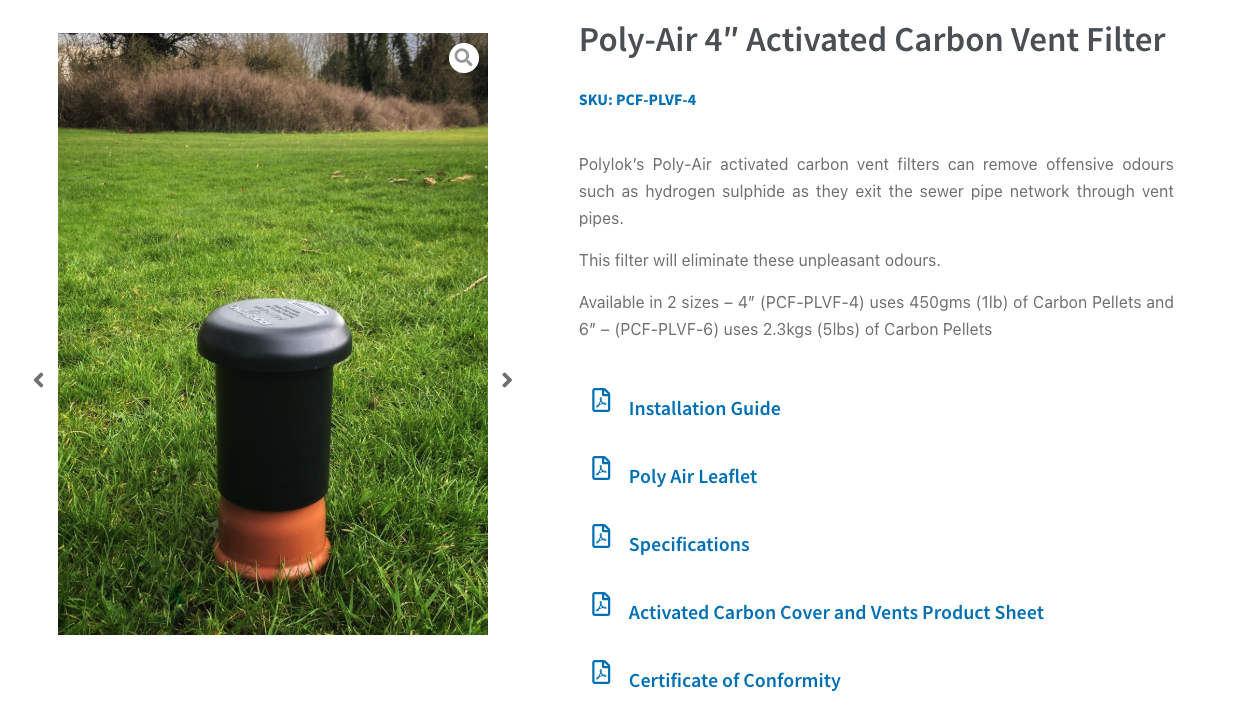The height and width of the screenshot is (705, 1245).
Task: Click PDF icon next to Specifications
Action: [x=601, y=536]
